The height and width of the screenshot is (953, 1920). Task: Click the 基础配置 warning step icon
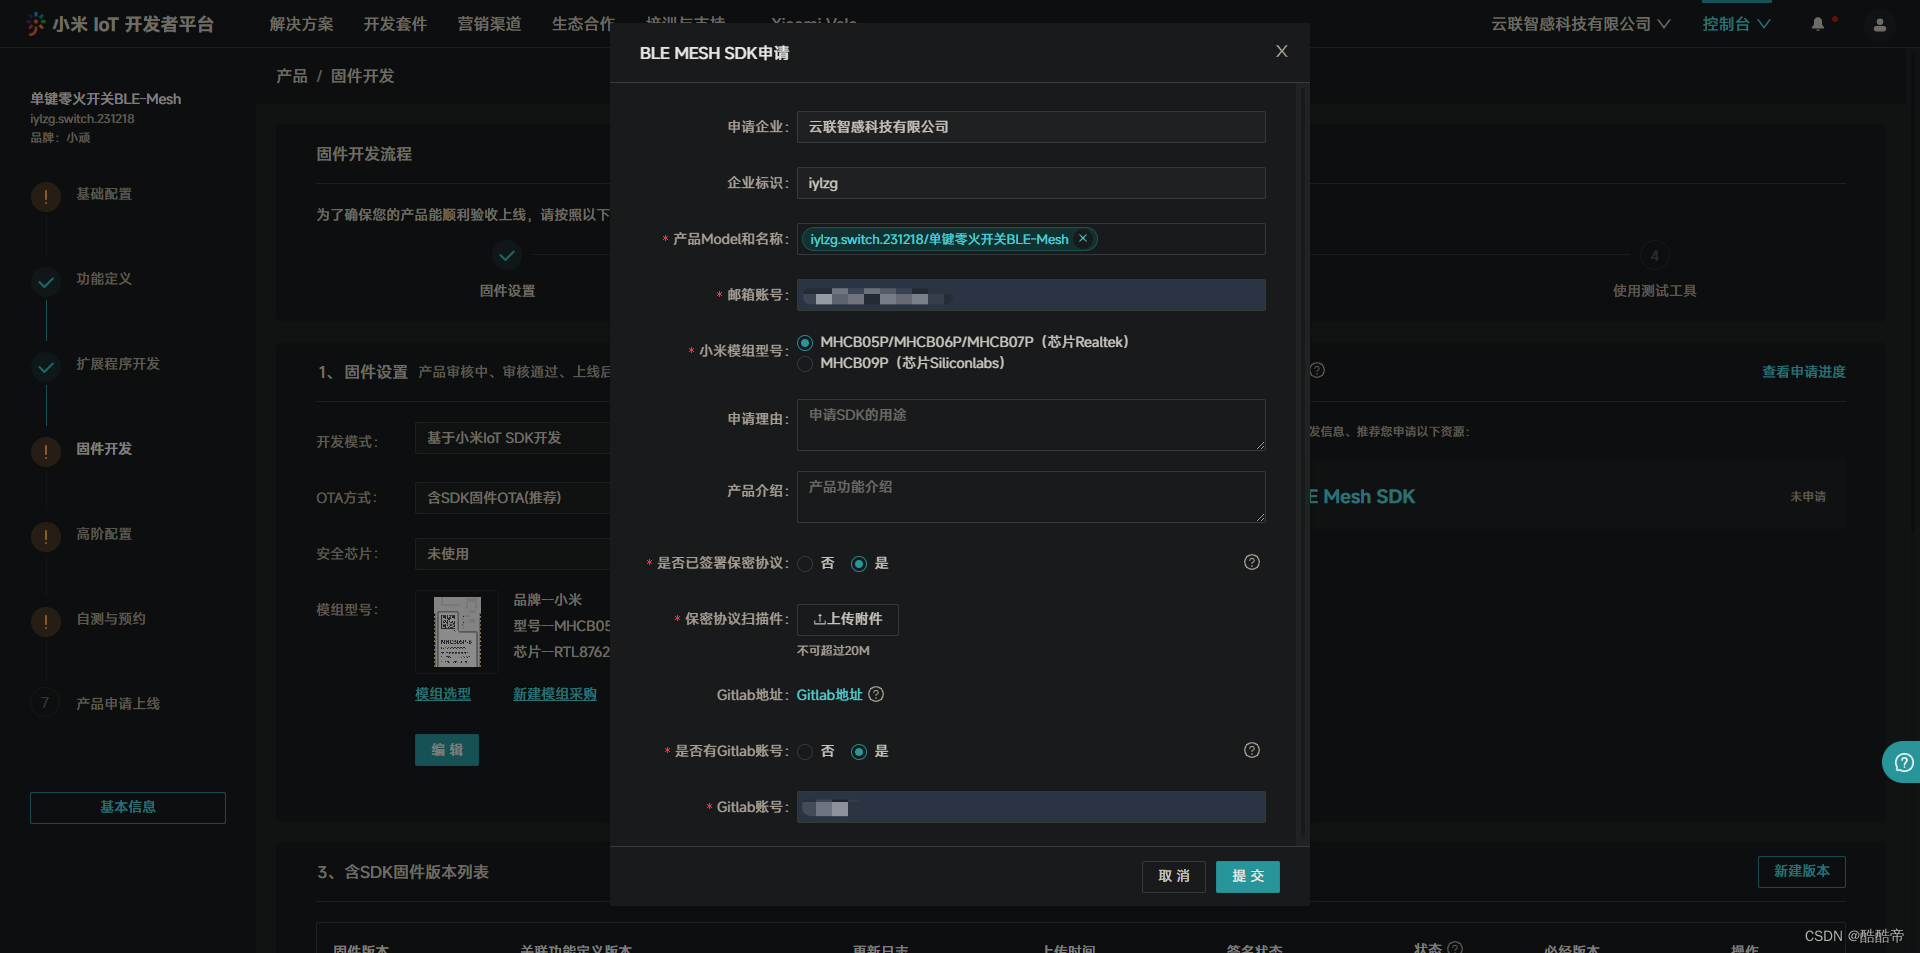pos(46,196)
